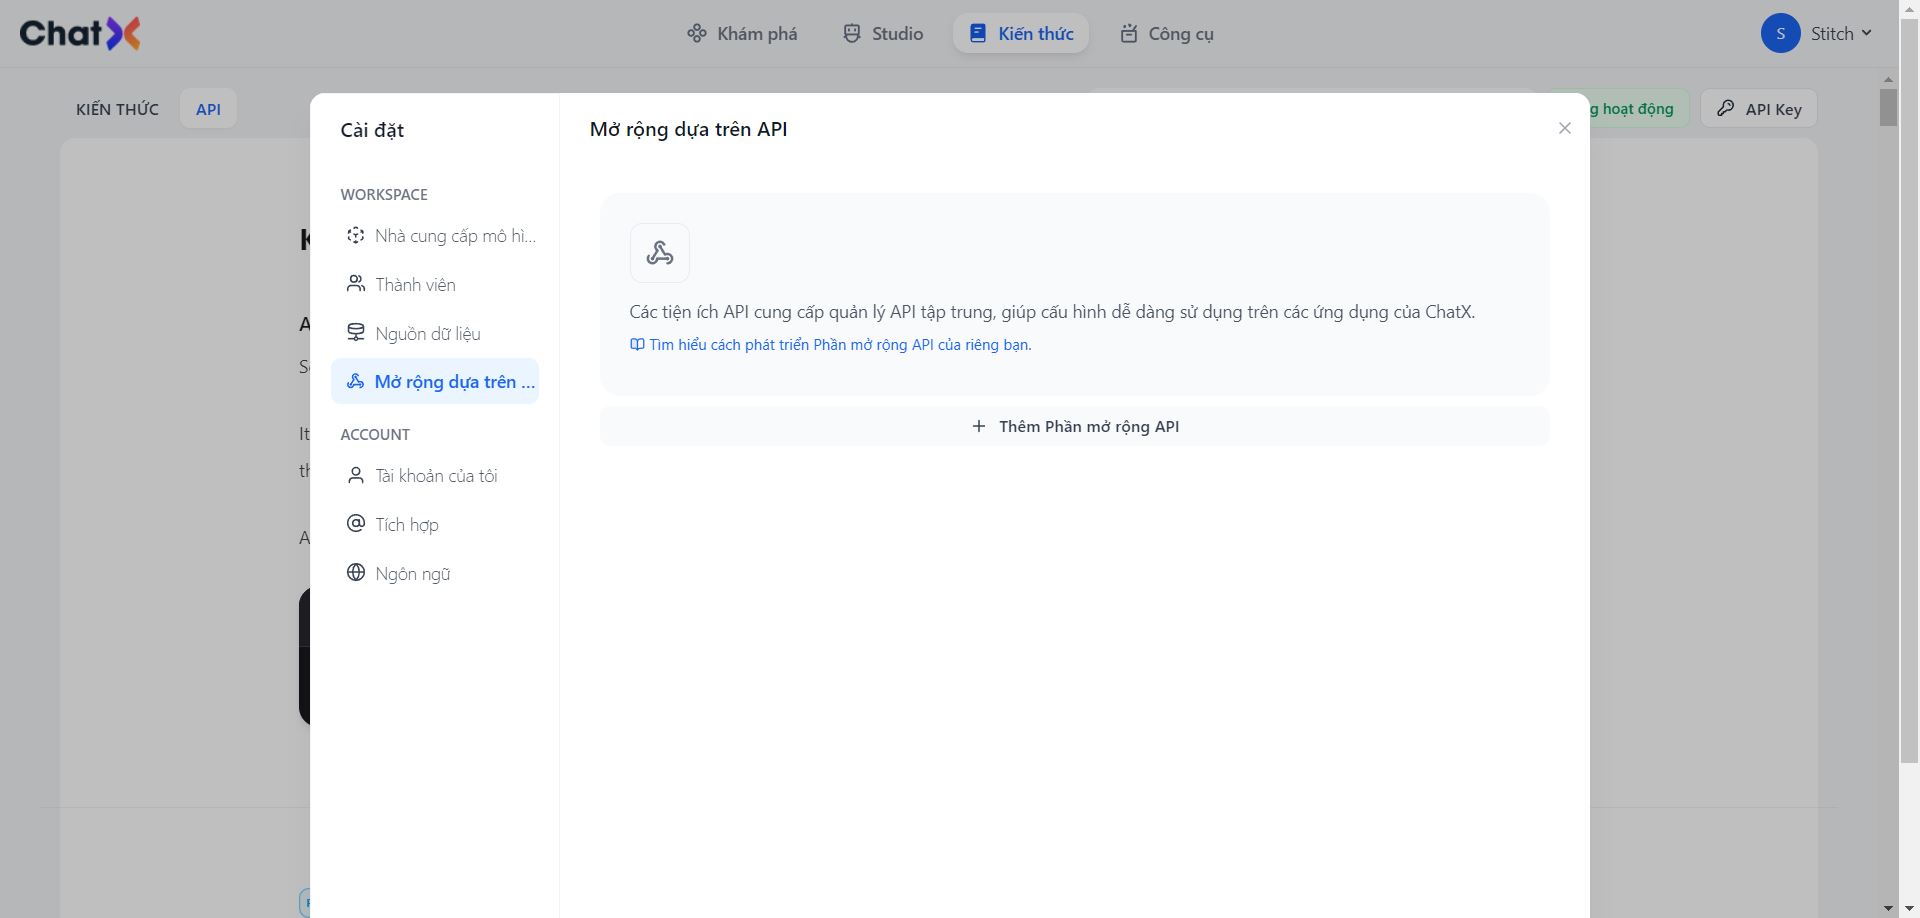Select Tài khoản của tôi in sidebar
The width and height of the screenshot is (1920, 918).
436,476
